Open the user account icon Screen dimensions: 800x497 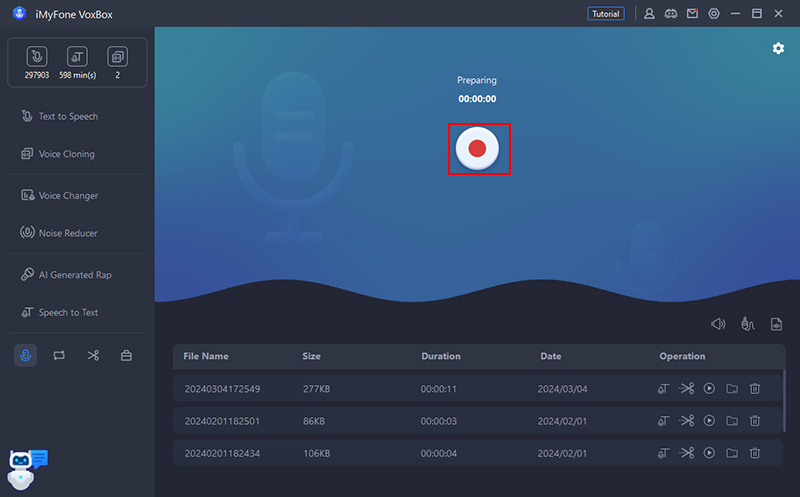(x=649, y=14)
